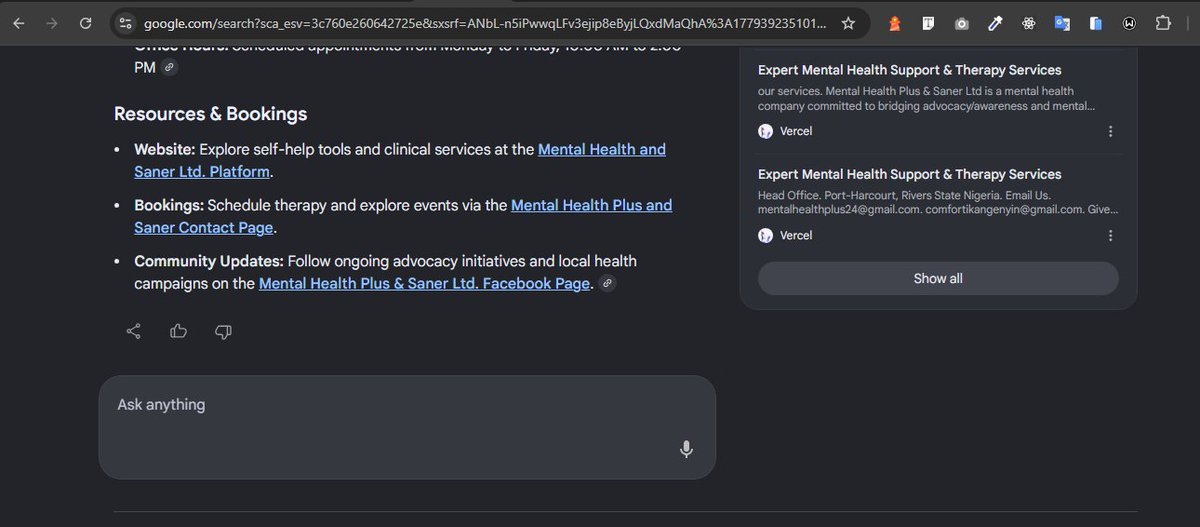Open the Lighthouse extension
Viewport: 1200px width, 527px height.
point(895,23)
